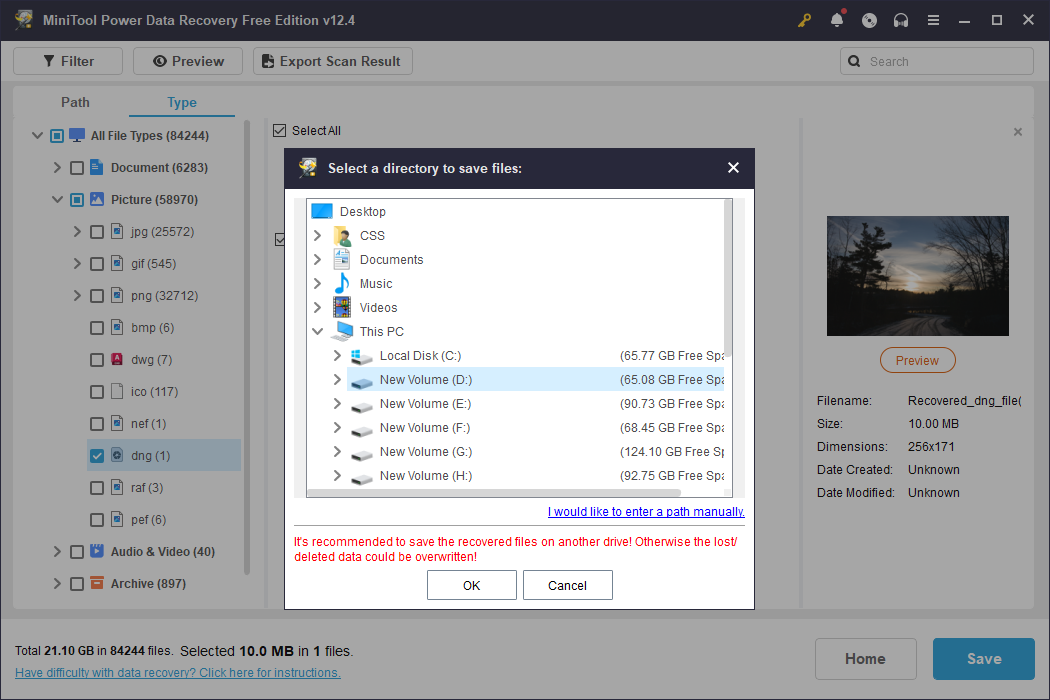The height and width of the screenshot is (700, 1050).
Task: Check the bmp (6) checkbox
Action: coord(97,328)
